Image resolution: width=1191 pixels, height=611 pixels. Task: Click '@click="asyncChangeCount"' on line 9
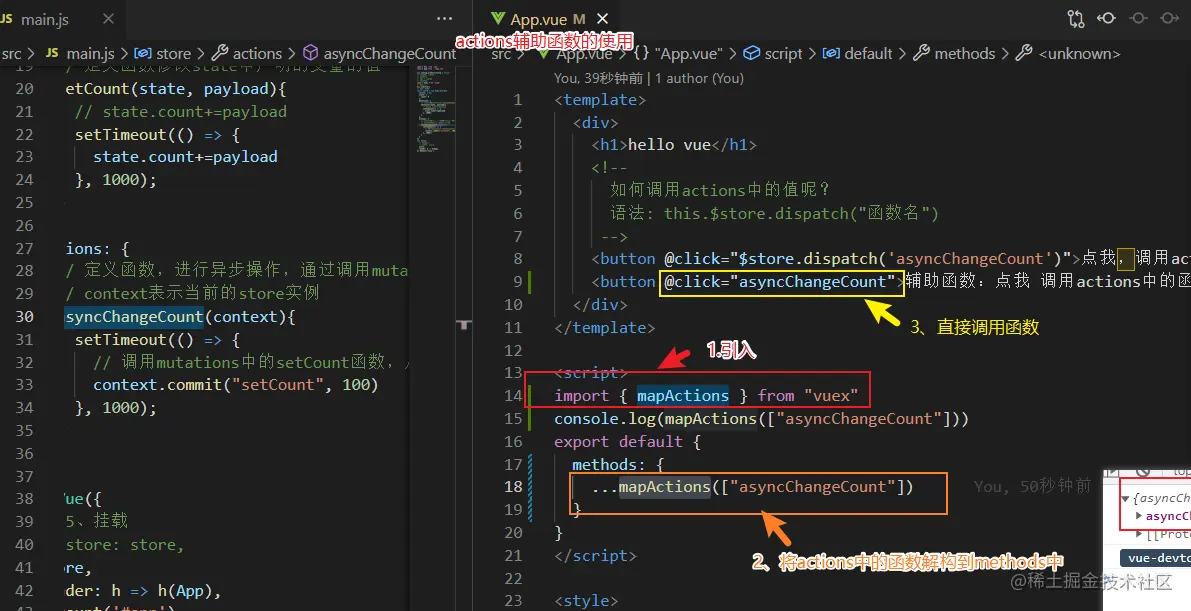780,281
